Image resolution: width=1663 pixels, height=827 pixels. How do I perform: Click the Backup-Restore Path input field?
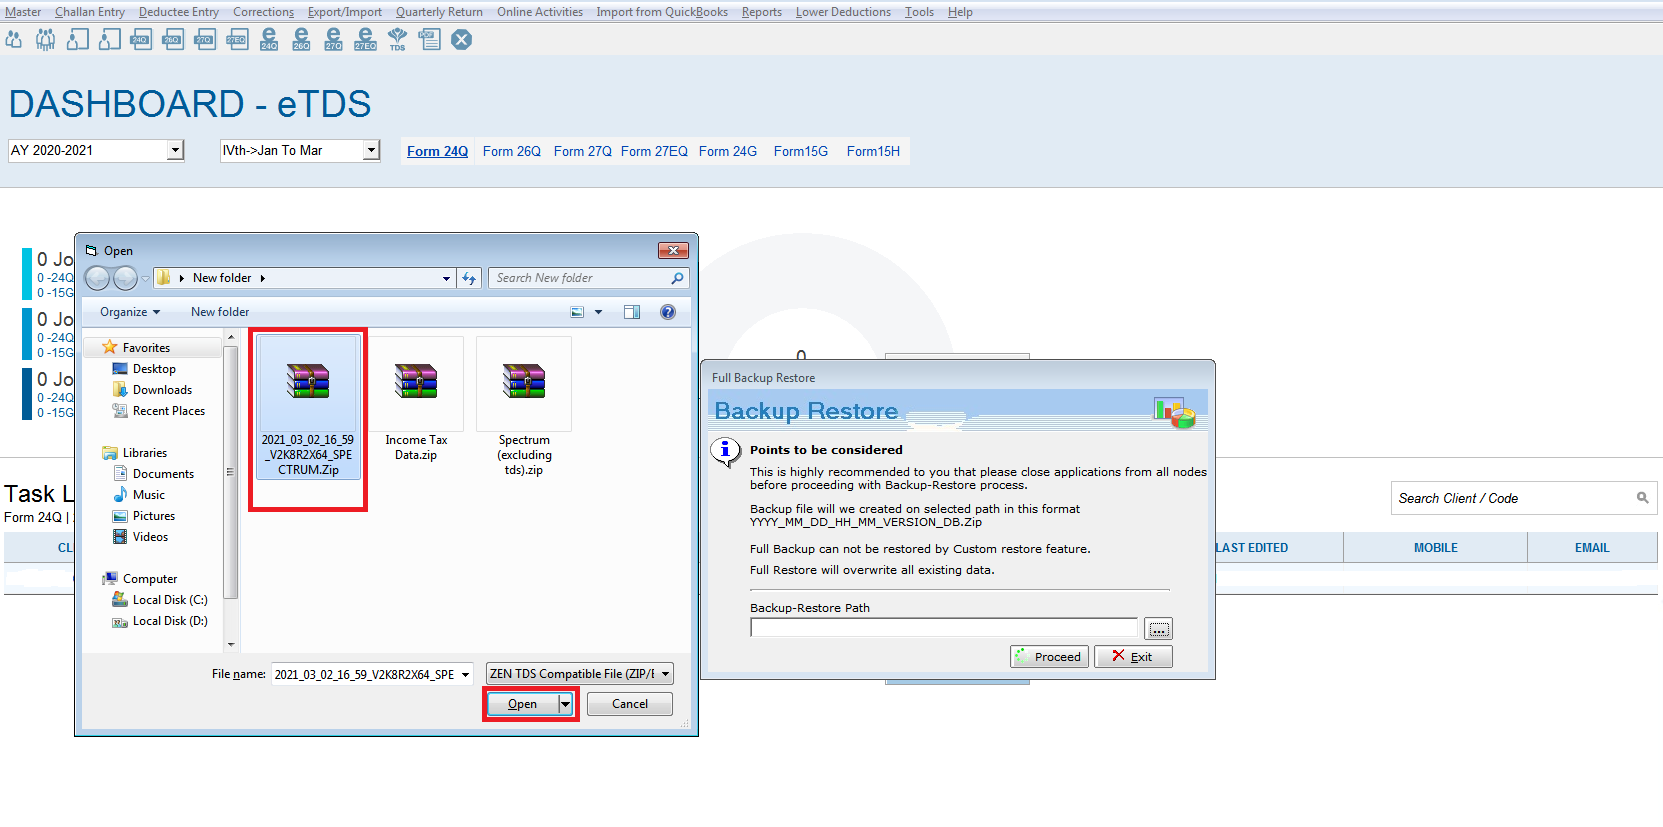click(944, 628)
